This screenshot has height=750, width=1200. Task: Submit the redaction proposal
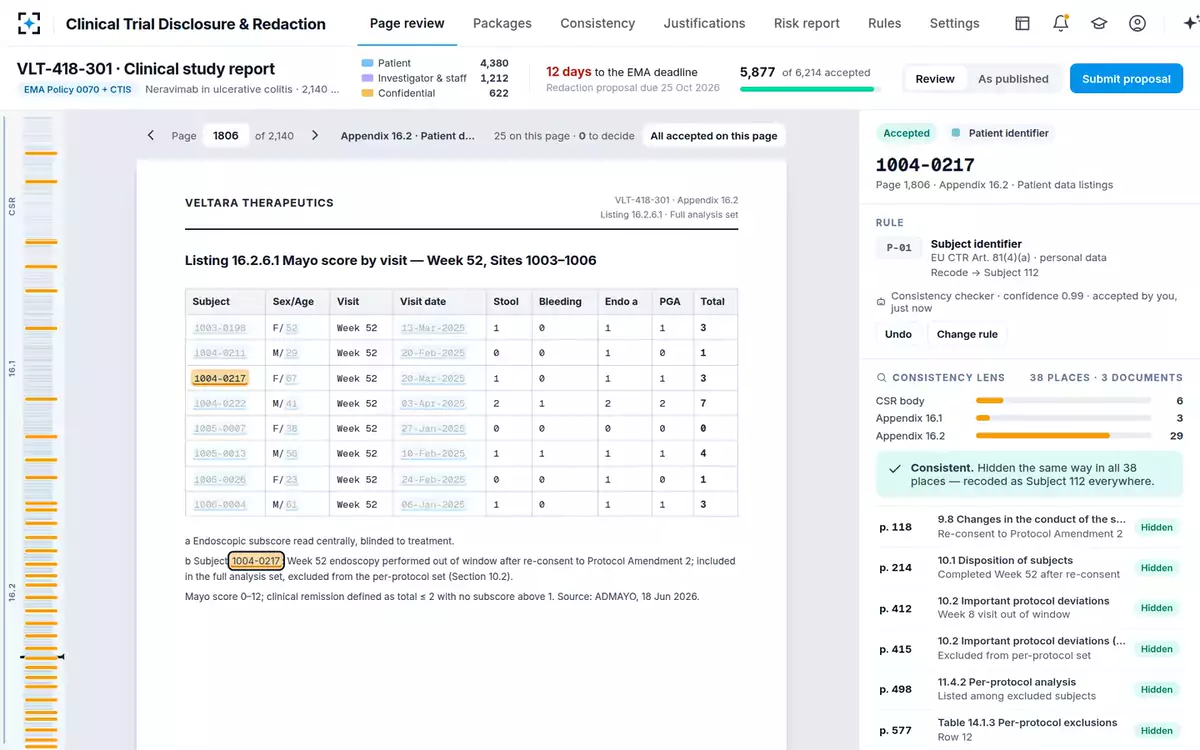(x=1126, y=79)
